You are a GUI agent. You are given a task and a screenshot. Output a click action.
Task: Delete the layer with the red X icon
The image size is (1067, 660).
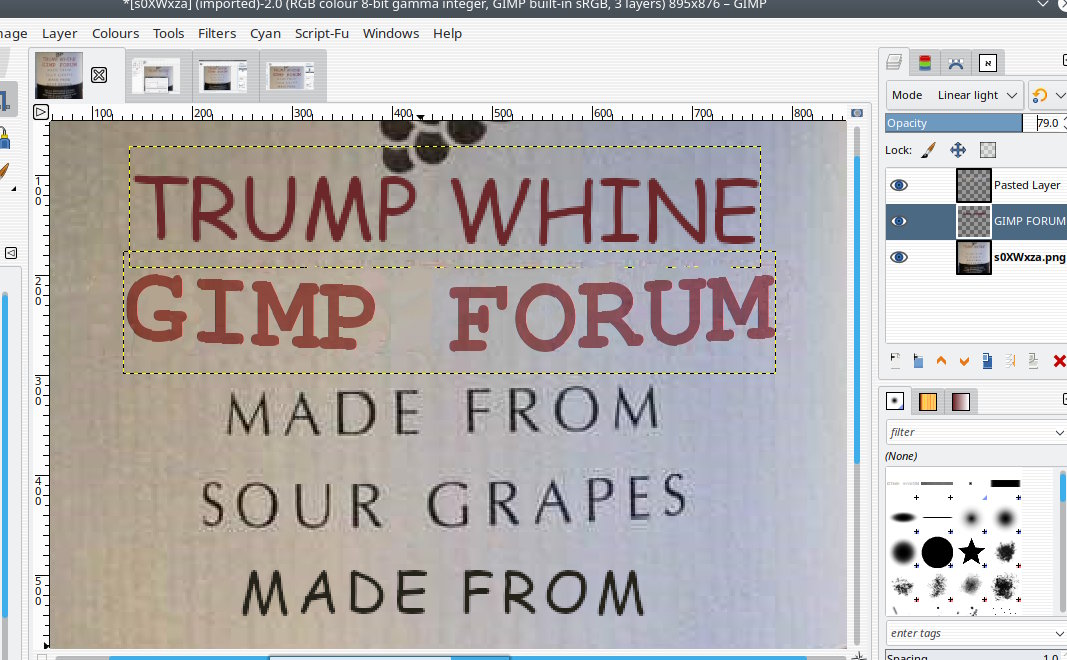click(x=1059, y=361)
